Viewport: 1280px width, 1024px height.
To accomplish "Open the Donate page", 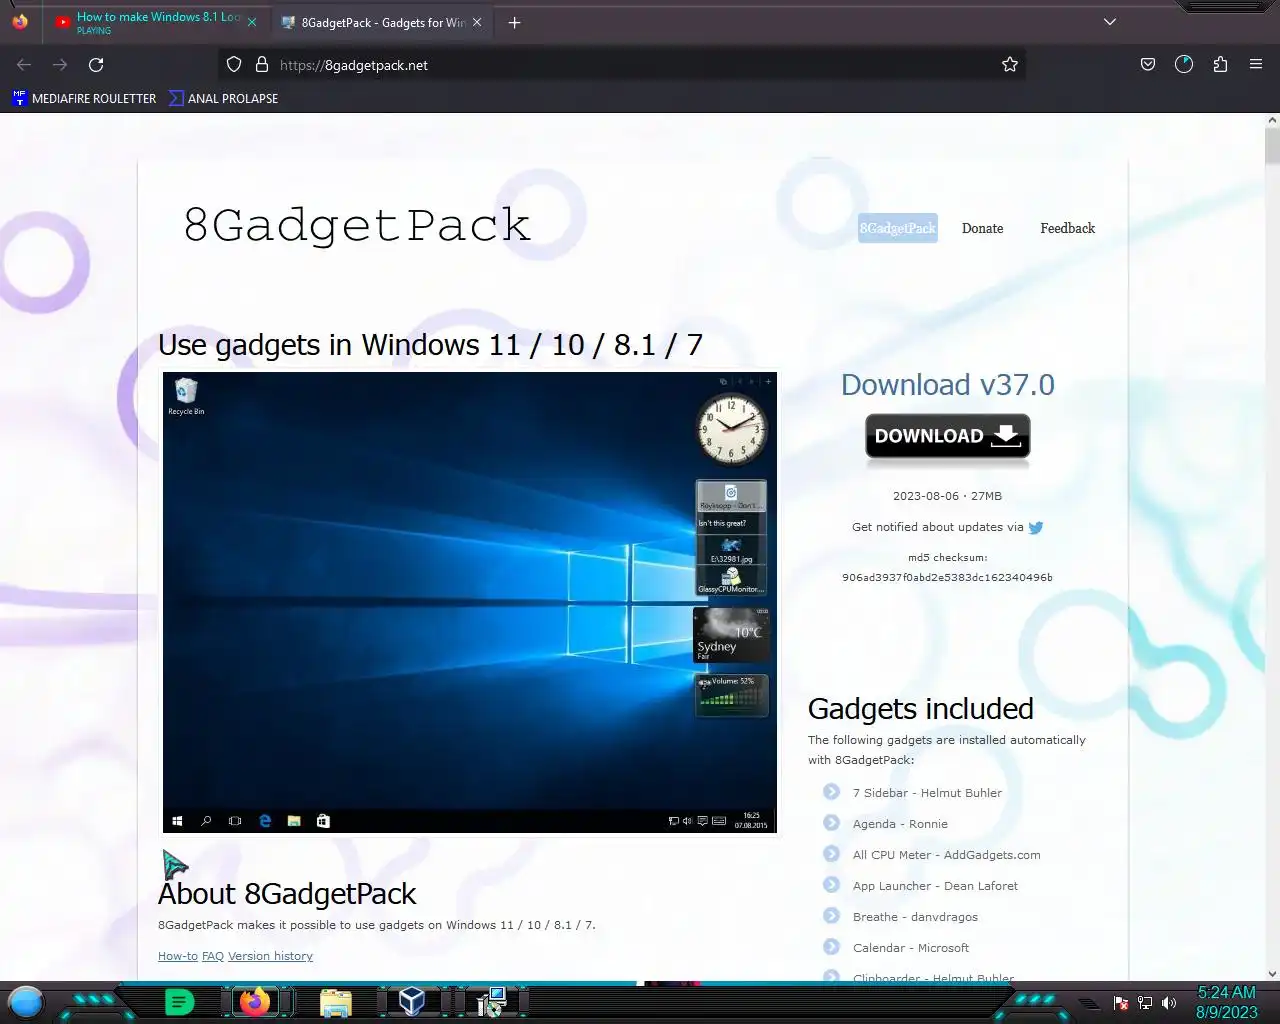I will pyautogui.click(x=982, y=228).
